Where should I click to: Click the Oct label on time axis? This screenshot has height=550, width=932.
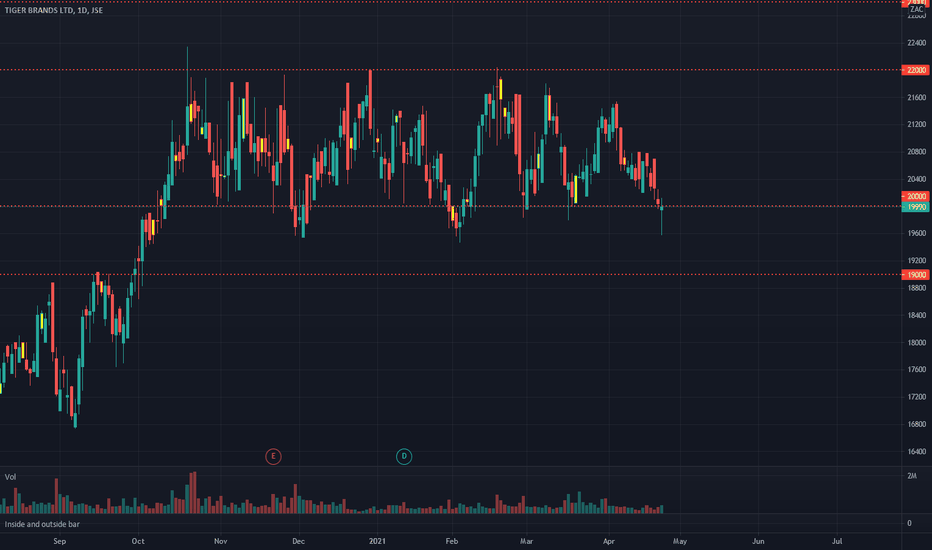(x=138, y=541)
